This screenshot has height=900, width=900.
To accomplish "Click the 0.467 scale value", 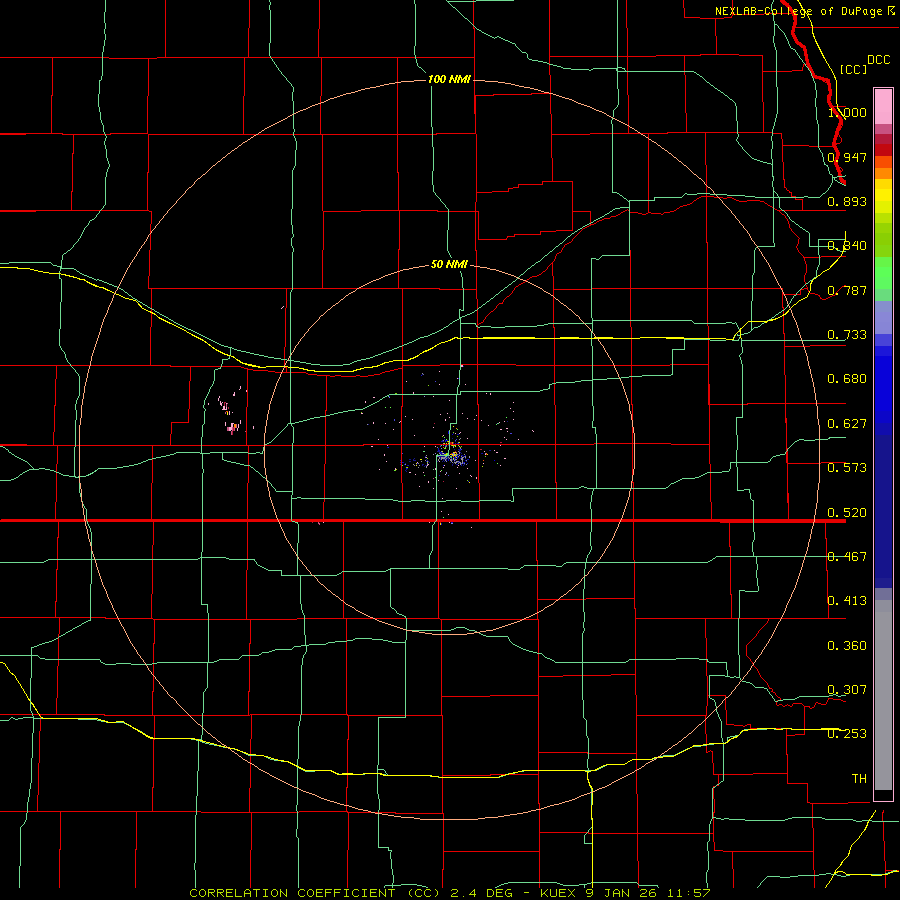I will [x=847, y=557].
